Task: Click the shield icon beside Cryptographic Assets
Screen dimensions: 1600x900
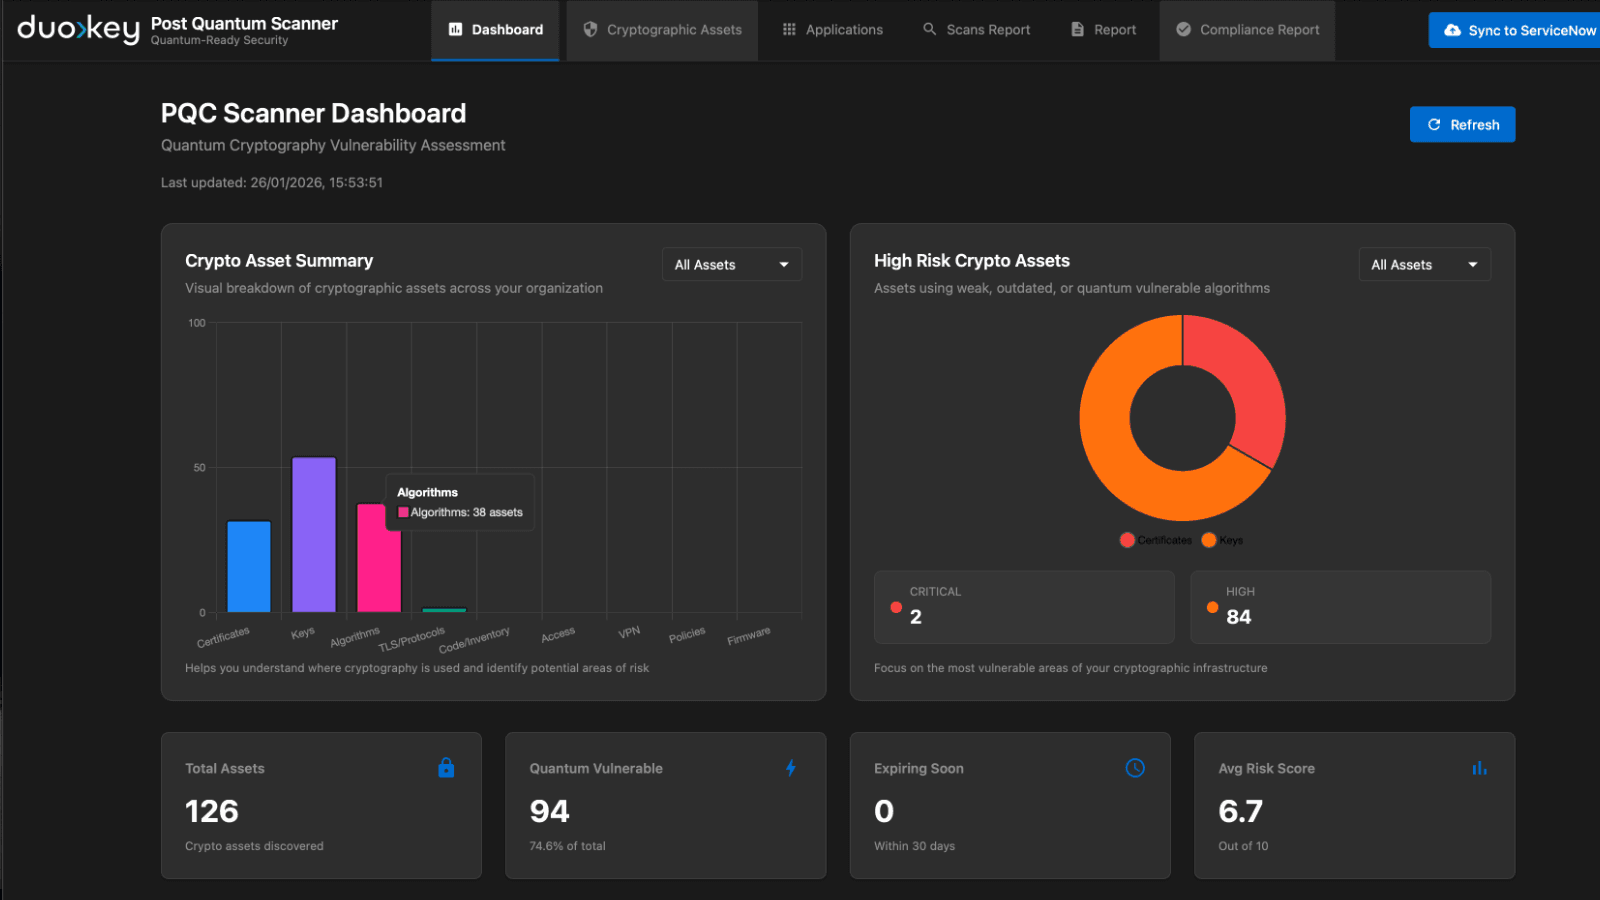Action: 589,29
